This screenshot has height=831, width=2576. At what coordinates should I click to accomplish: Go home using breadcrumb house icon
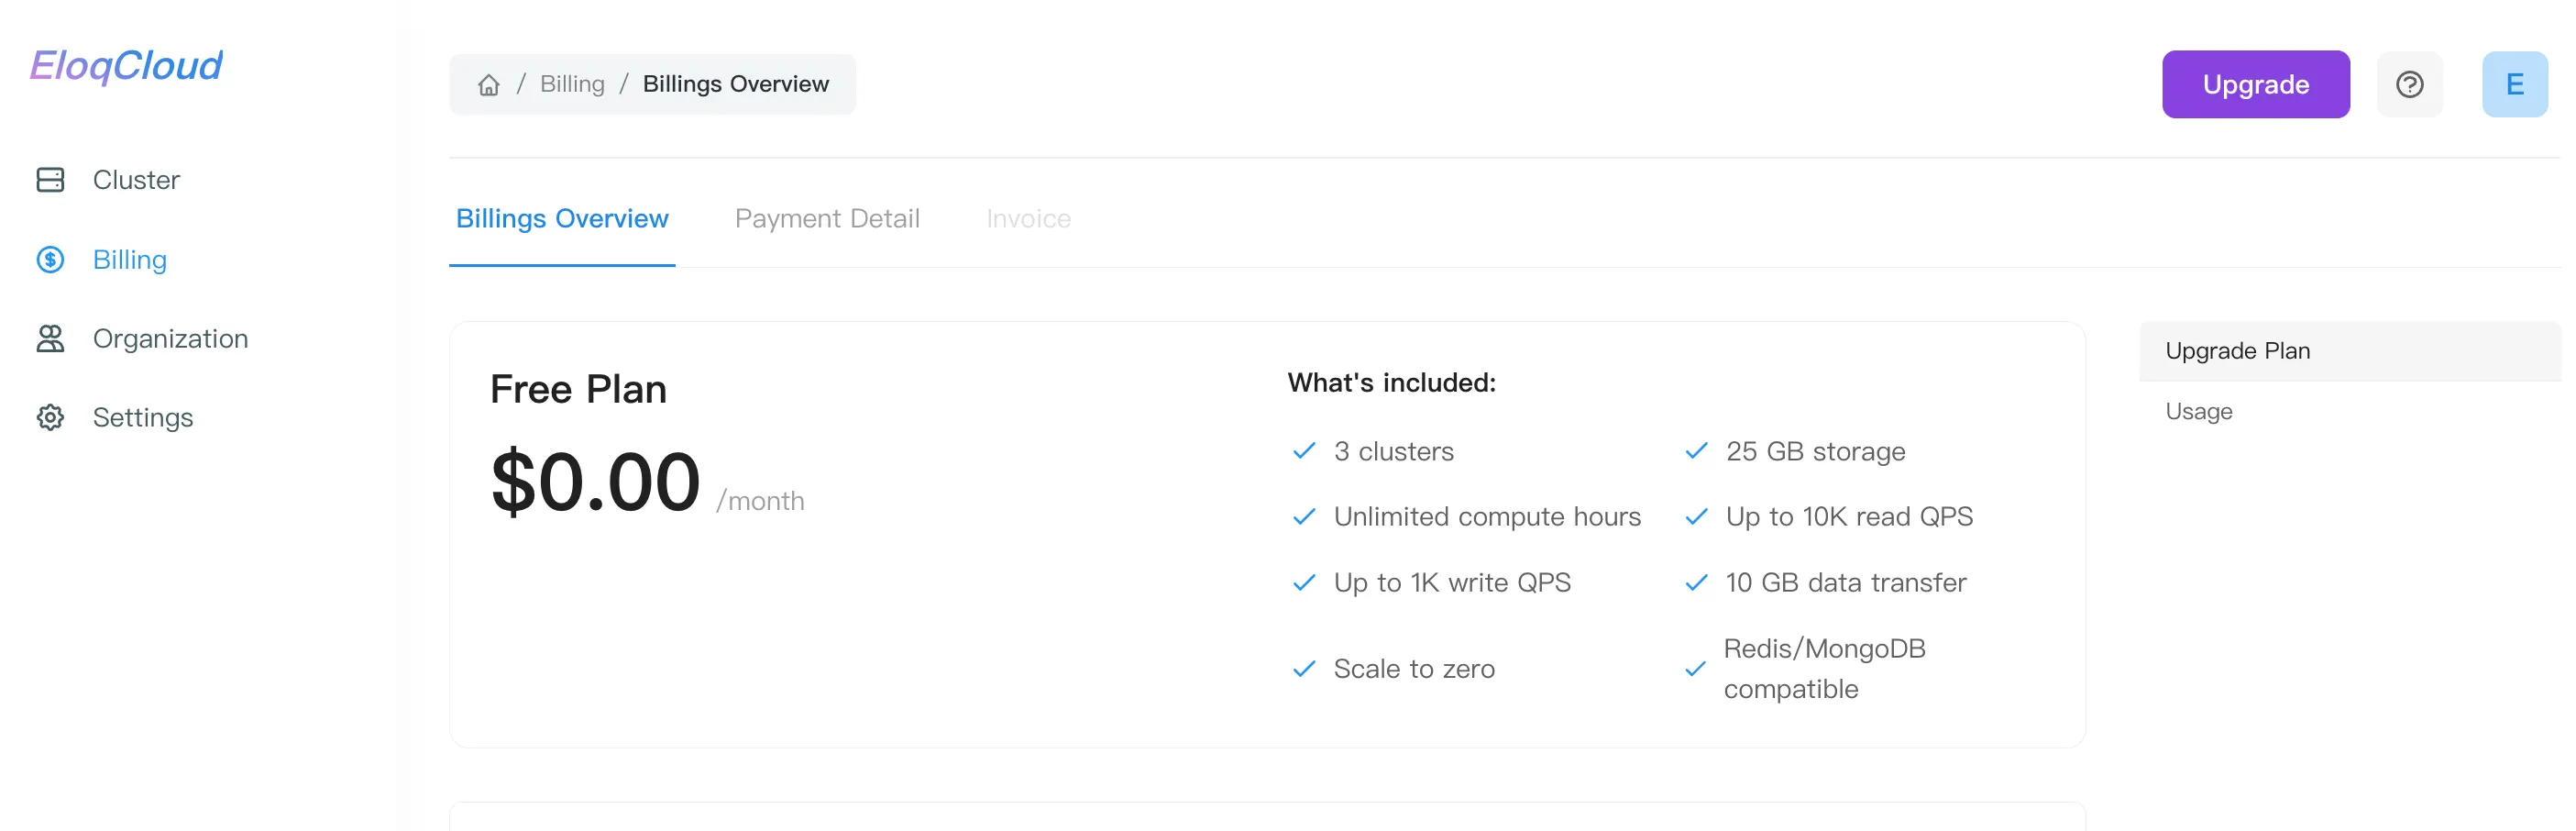tap(488, 85)
